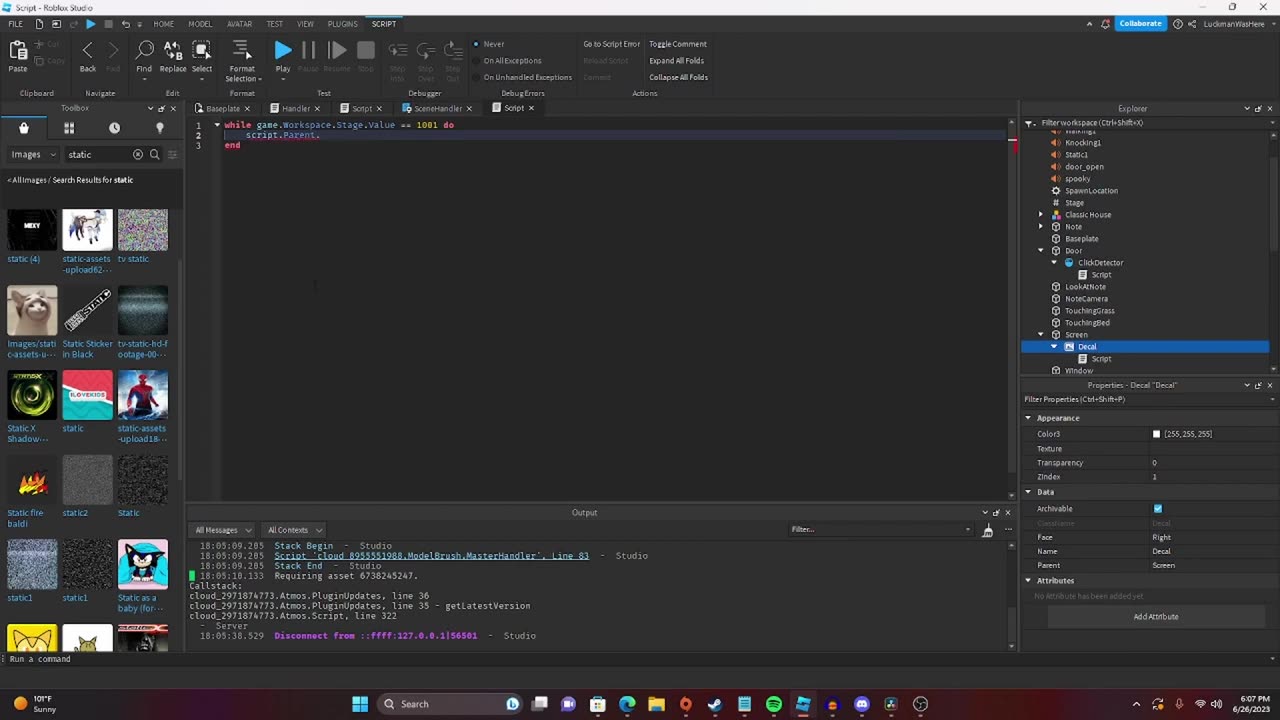Image resolution: width=1280 pixels, height=720 pixels.
Task: Open the All Contexts output dropdown
Action: pyautogui.click(x=293, y=530)
